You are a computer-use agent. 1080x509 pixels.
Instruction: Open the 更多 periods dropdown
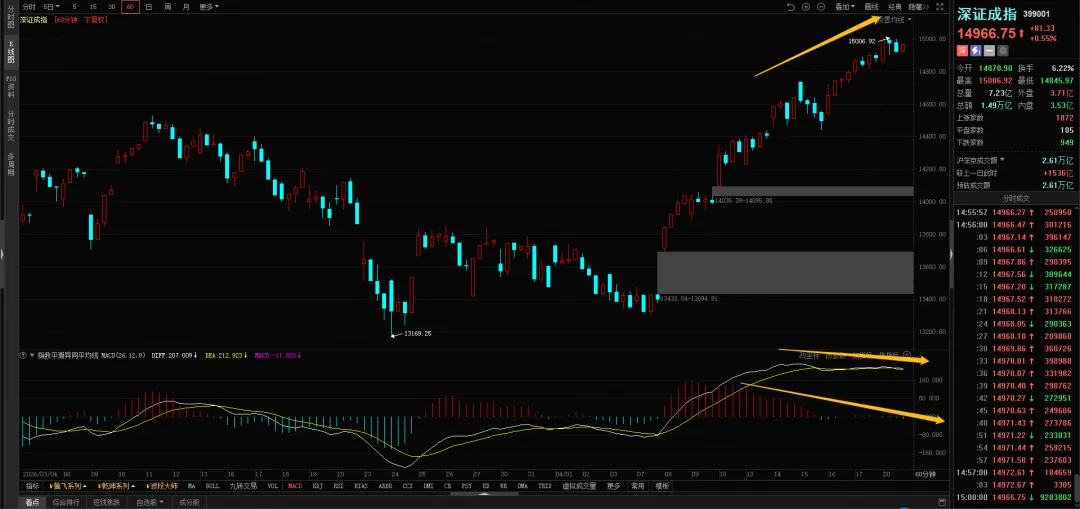pyautogui.click(x=209, y=6)
